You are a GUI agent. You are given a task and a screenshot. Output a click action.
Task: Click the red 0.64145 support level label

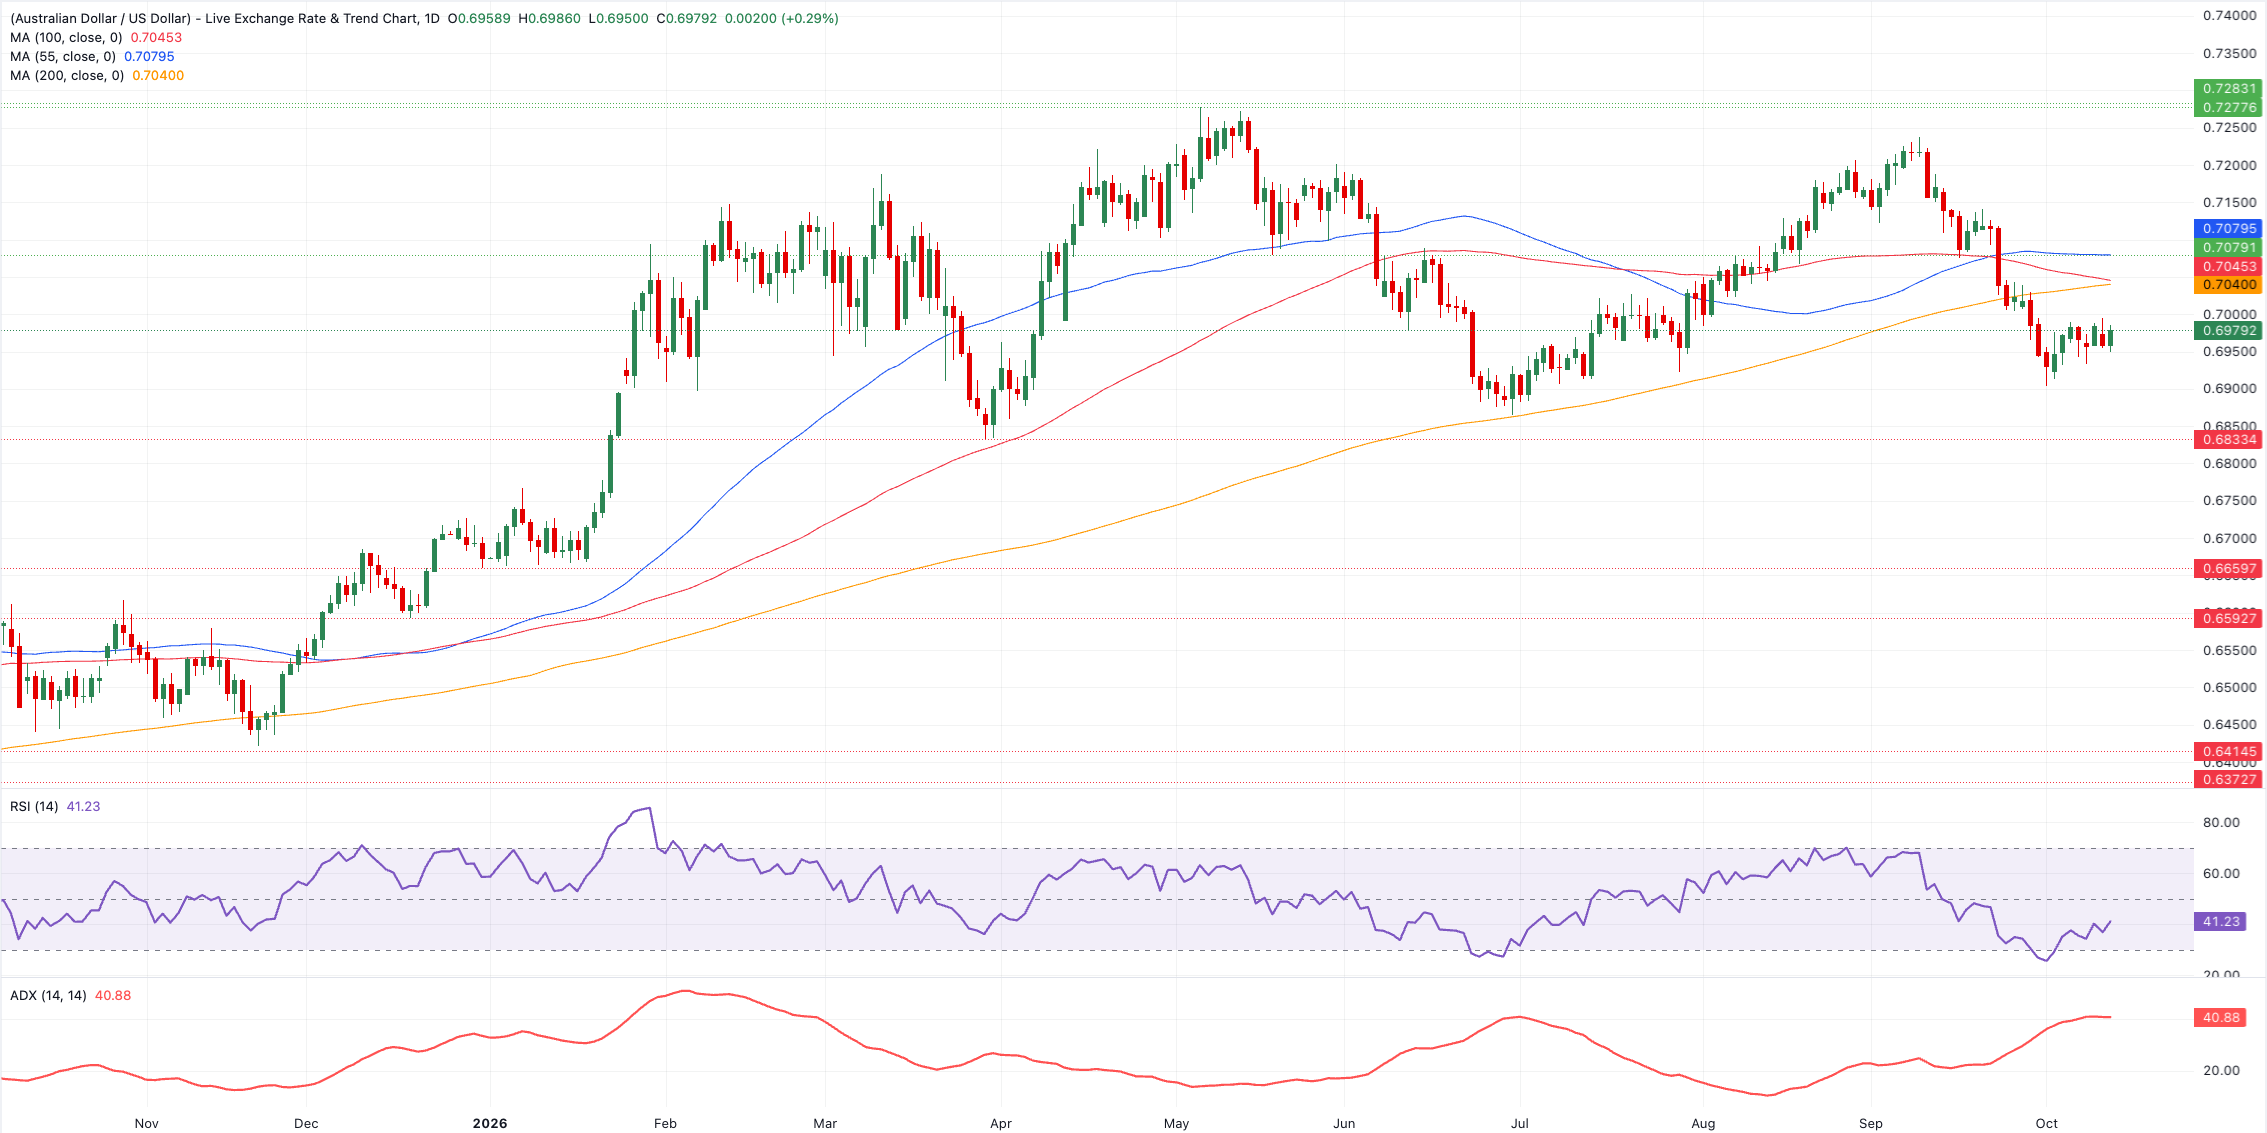click(2229, 752)
